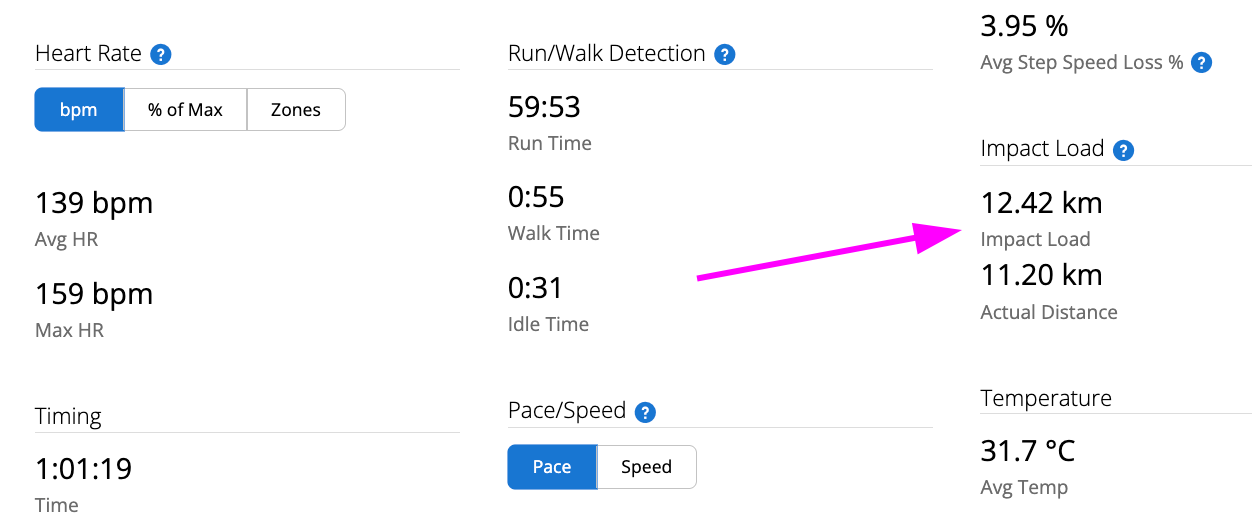The height and width of the screenshot is (524, 1252).
Task: Open help for Avg Step Speed Loss
Action: (x=1202, y=63)
